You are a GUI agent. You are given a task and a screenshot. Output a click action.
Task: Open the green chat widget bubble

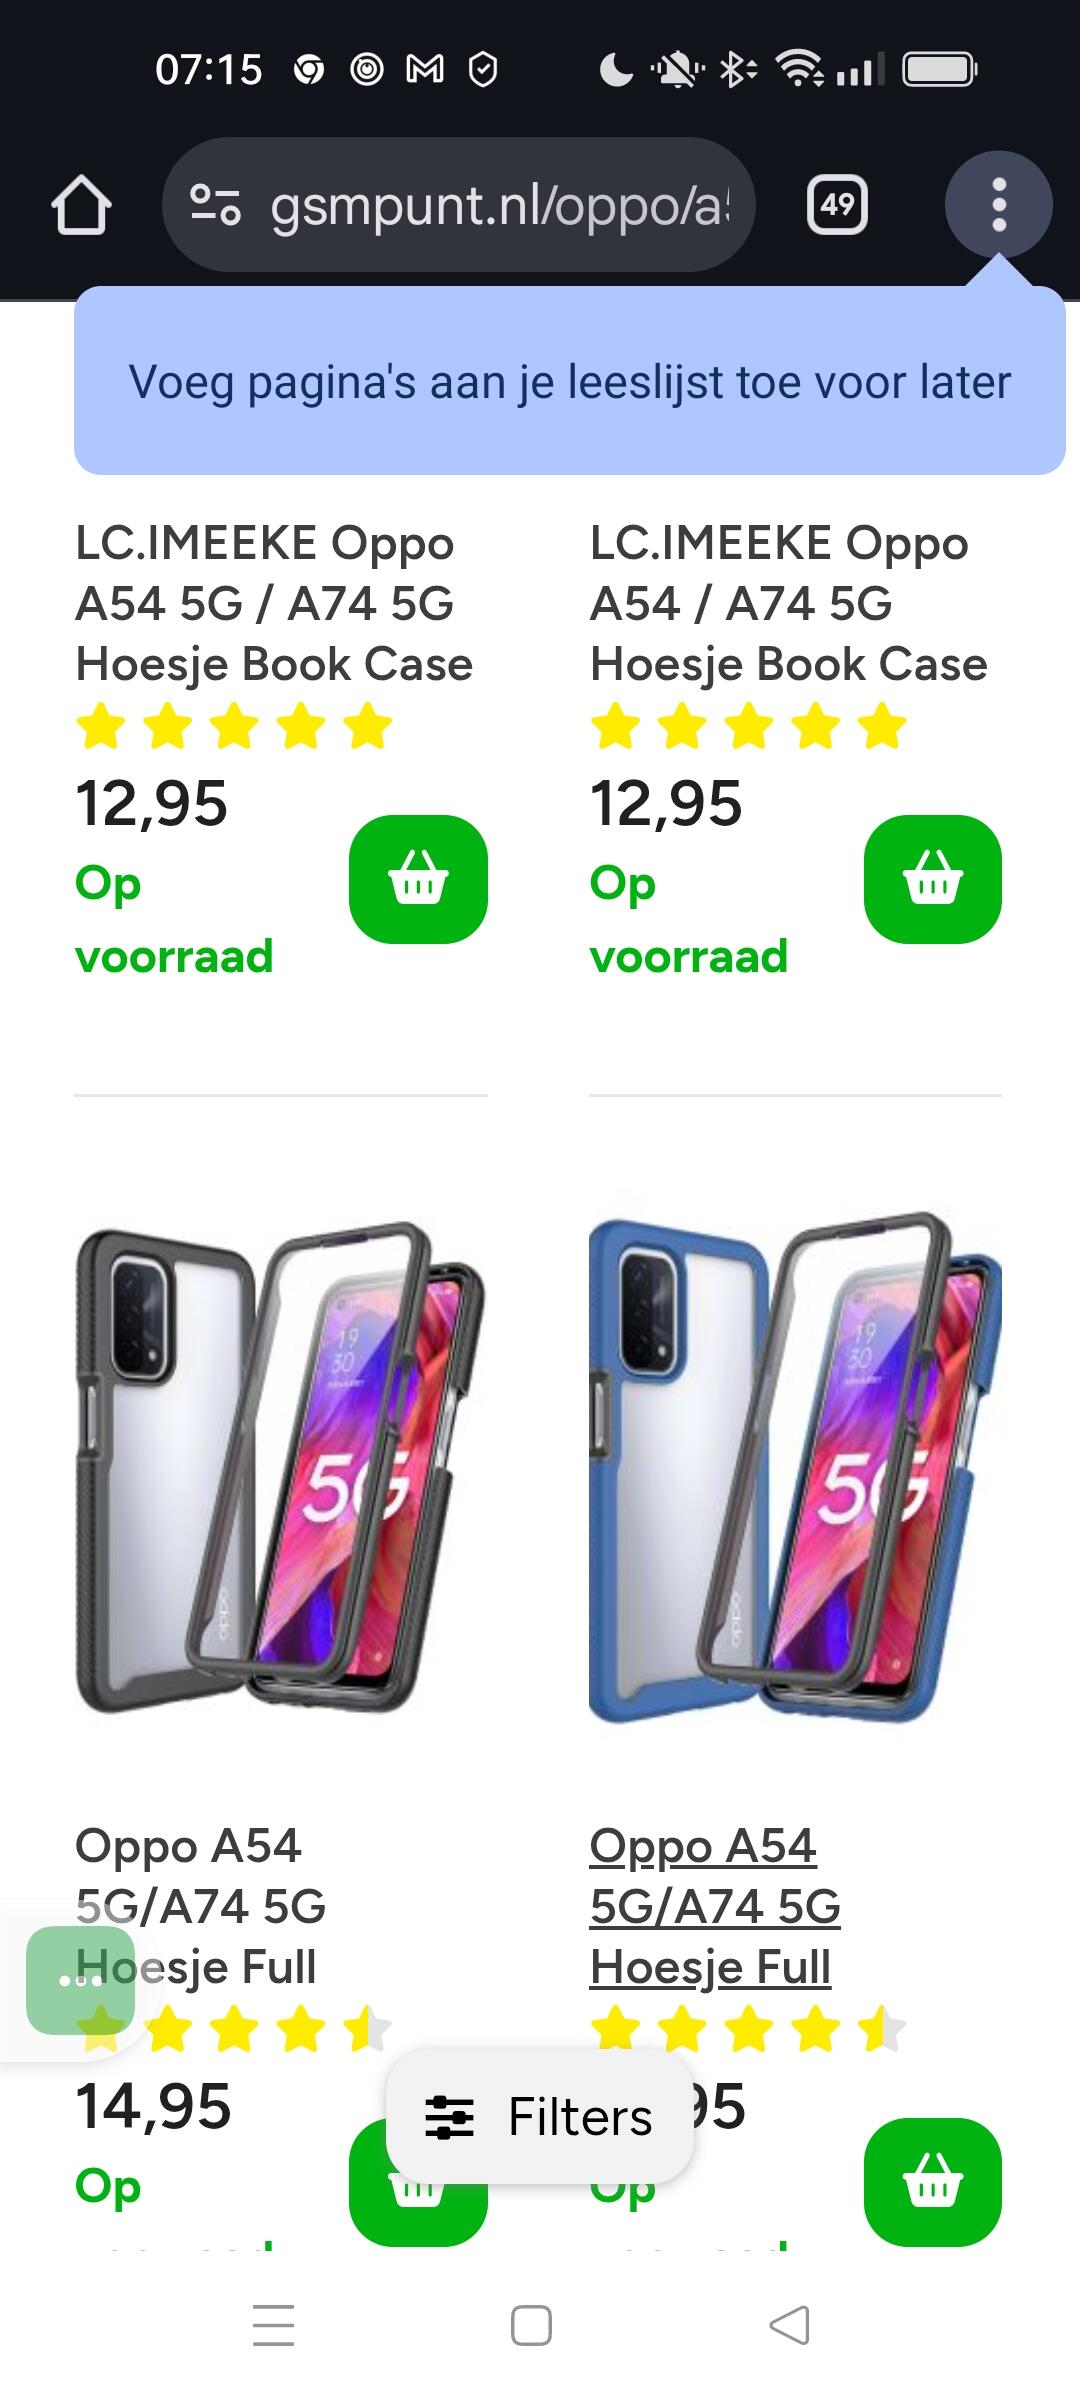coord(80,1981)
